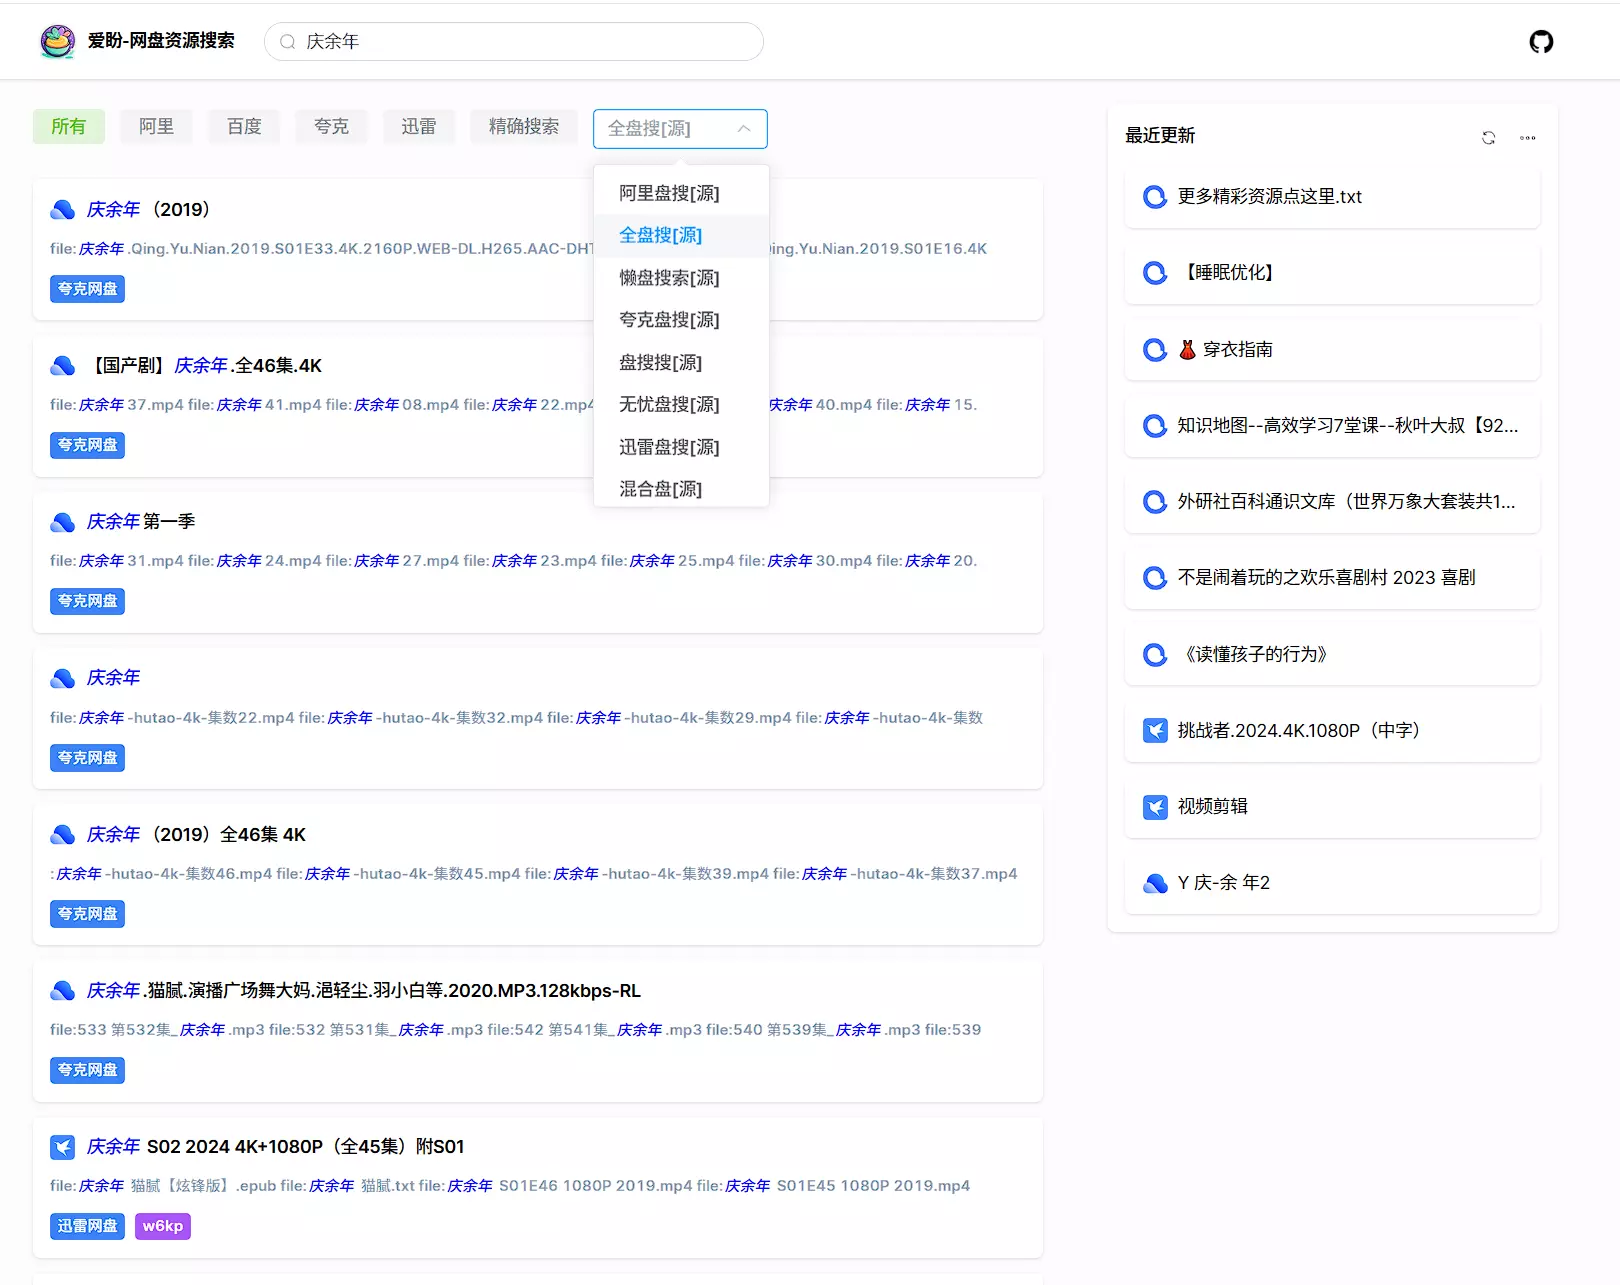The width and height of the screenshot is (1620, 1285).
Task: Click the refresh icon in 最近更新 panel
Action: [1488, 138]
